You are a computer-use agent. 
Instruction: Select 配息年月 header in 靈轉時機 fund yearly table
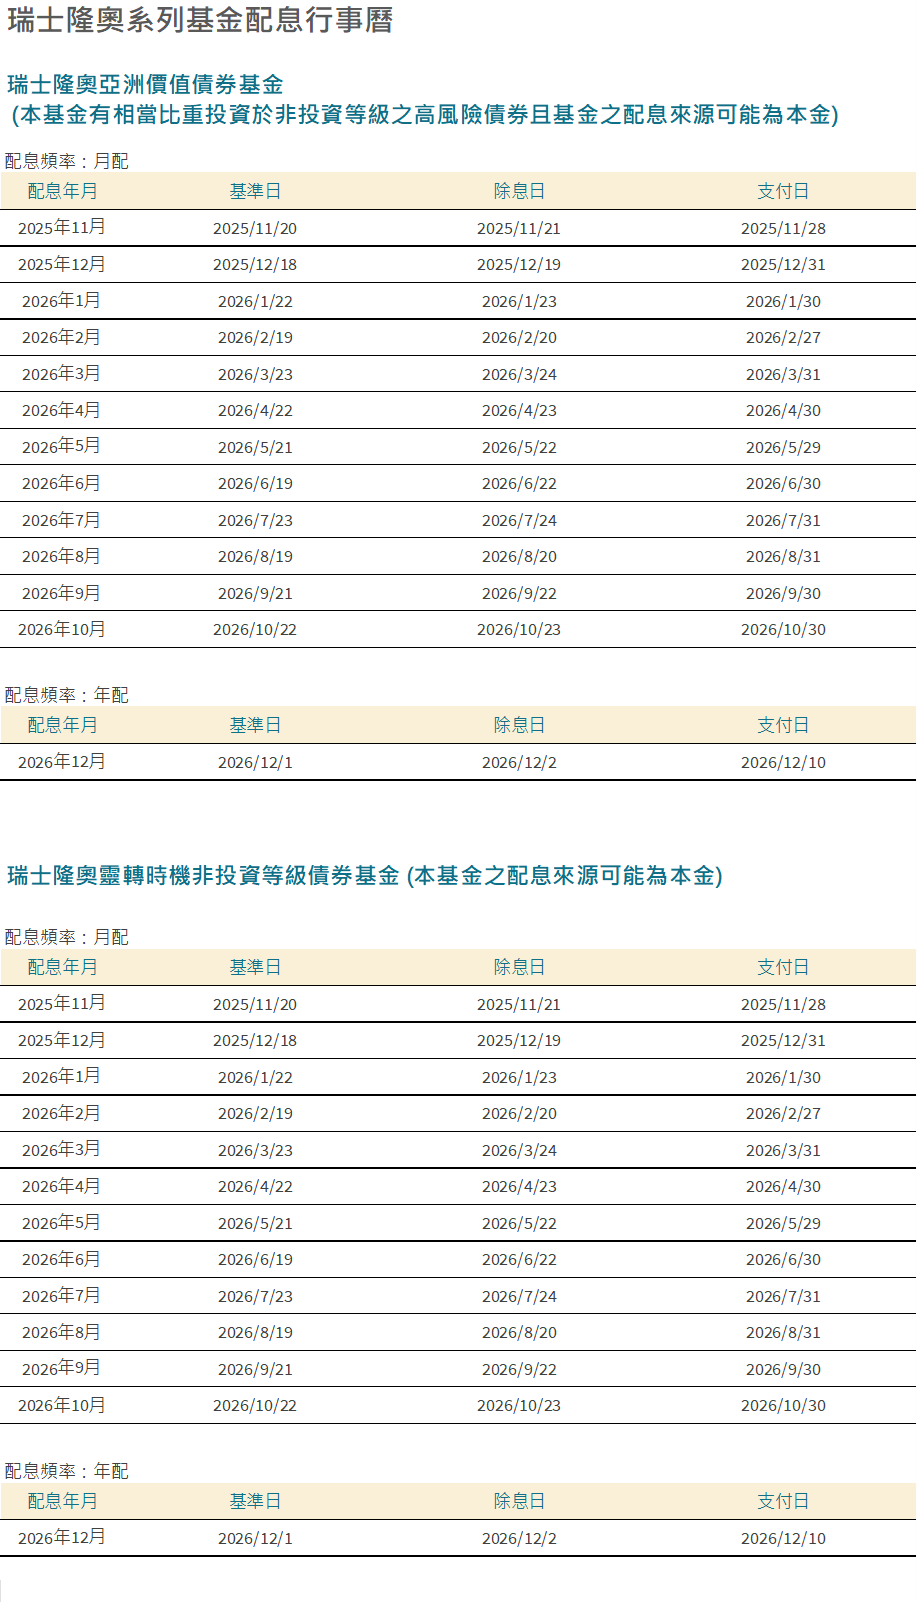point(62,1501)
